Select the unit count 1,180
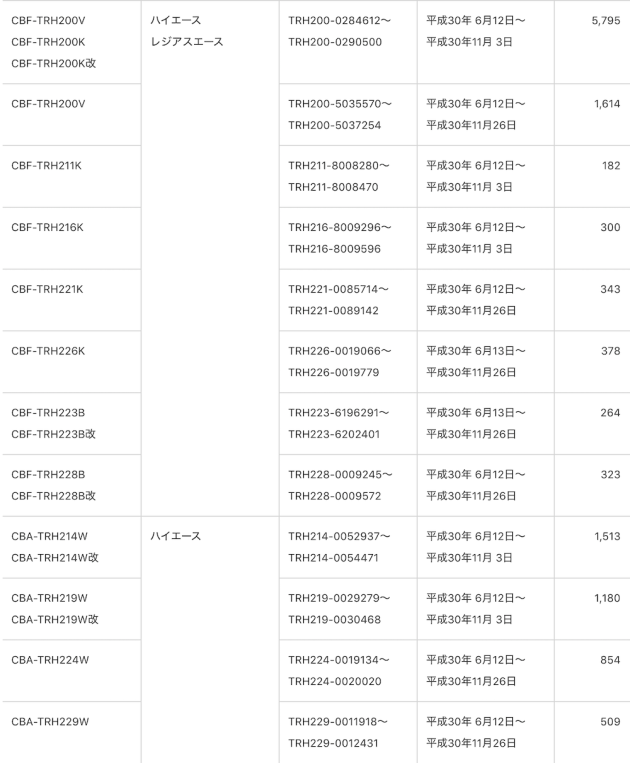Viewport: 630px width, 763px height. click(x=607, y=598)
